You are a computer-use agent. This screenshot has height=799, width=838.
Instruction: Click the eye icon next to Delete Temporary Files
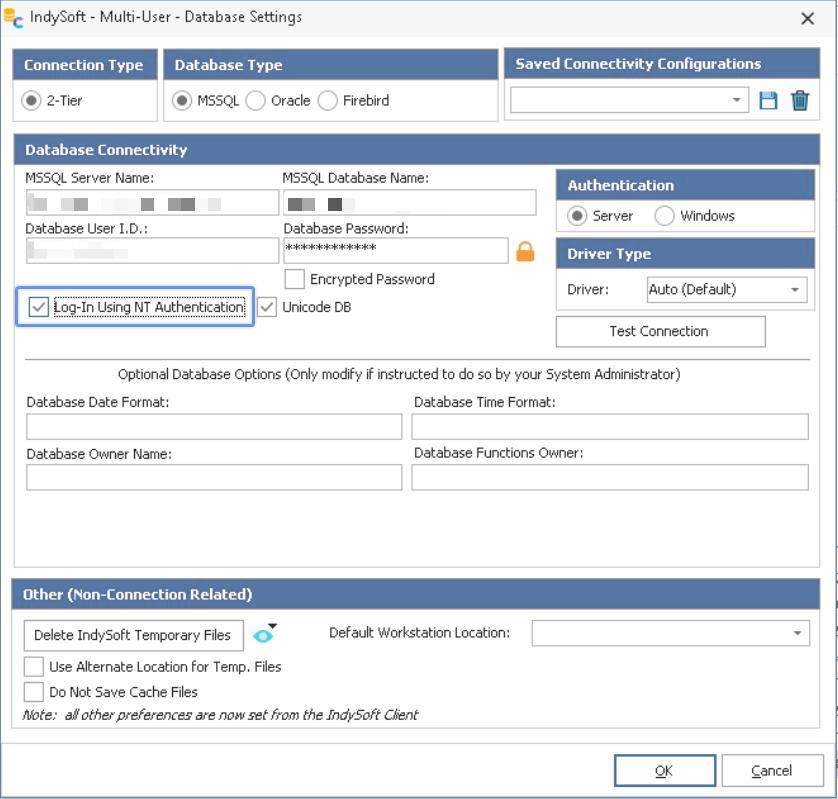(263, 635)
